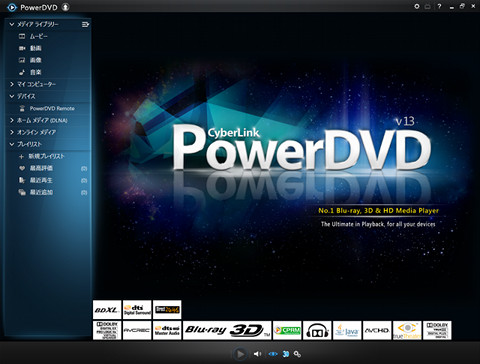Screen dimensions: 480x364
Task: Select the 新規プレイリスト label
Action: (46, 156)
